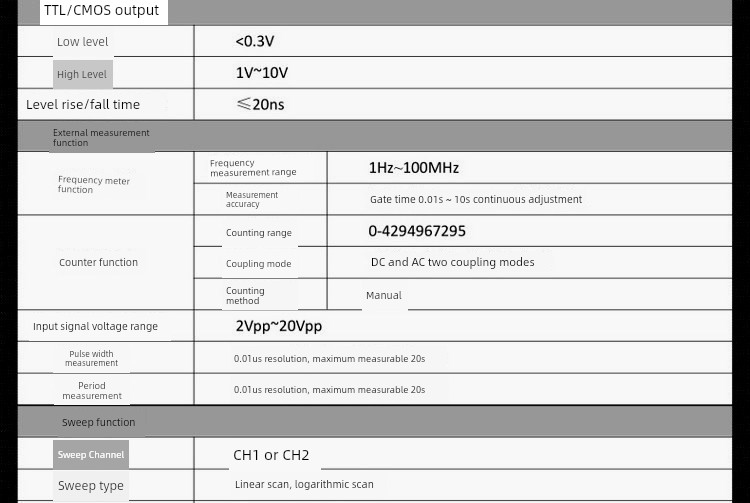750x503 pixels.
Task: Select 'Level rise/fall time' label
Action: 83,104
